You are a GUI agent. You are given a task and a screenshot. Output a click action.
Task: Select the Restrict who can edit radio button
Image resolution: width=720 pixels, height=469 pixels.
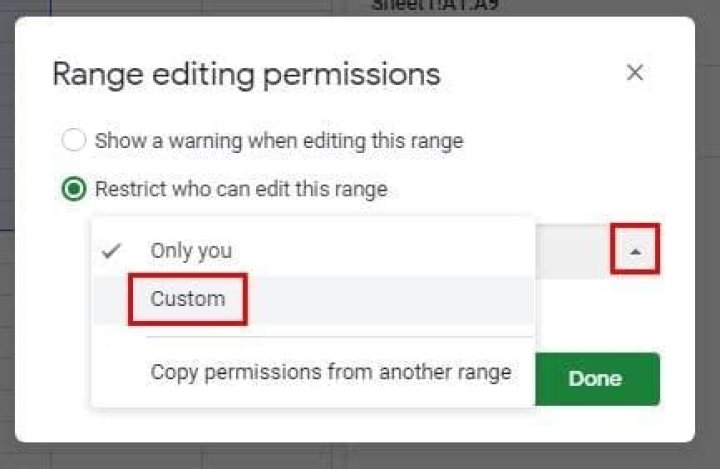[74, 189]
